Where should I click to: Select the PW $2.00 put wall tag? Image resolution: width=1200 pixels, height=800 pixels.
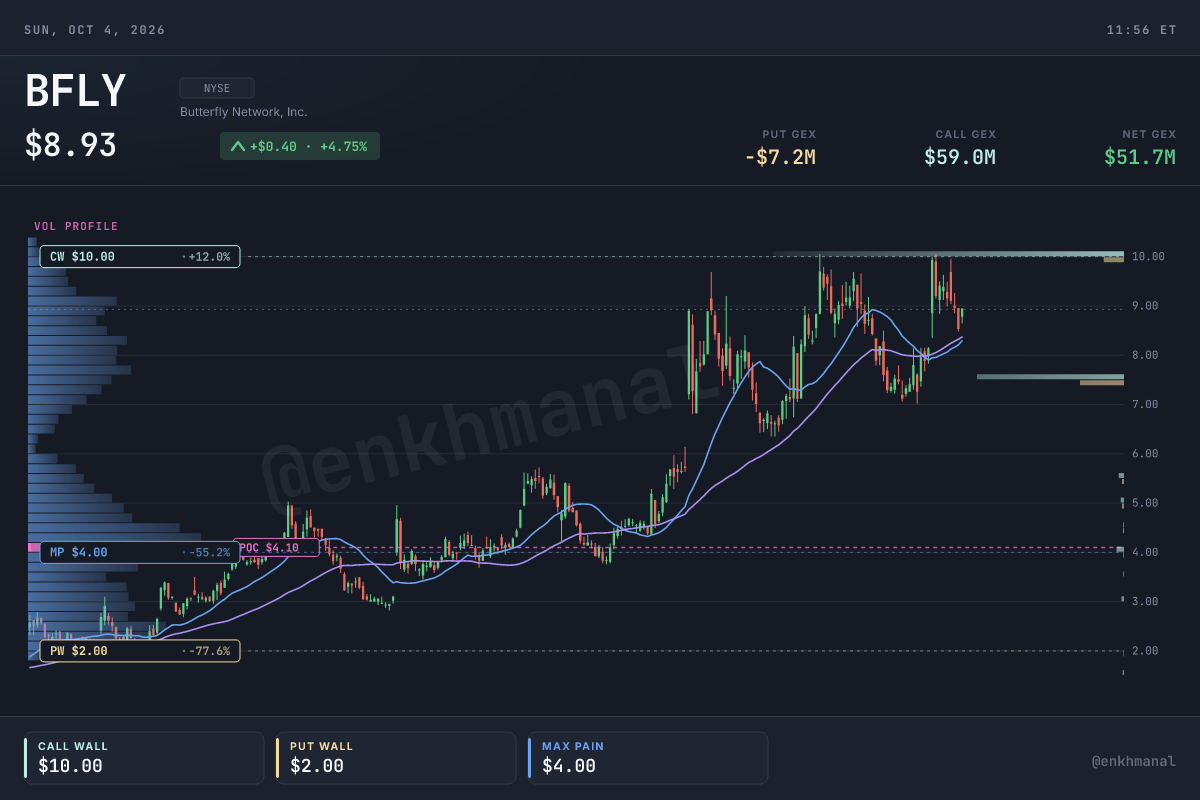(x=140, y=651)
